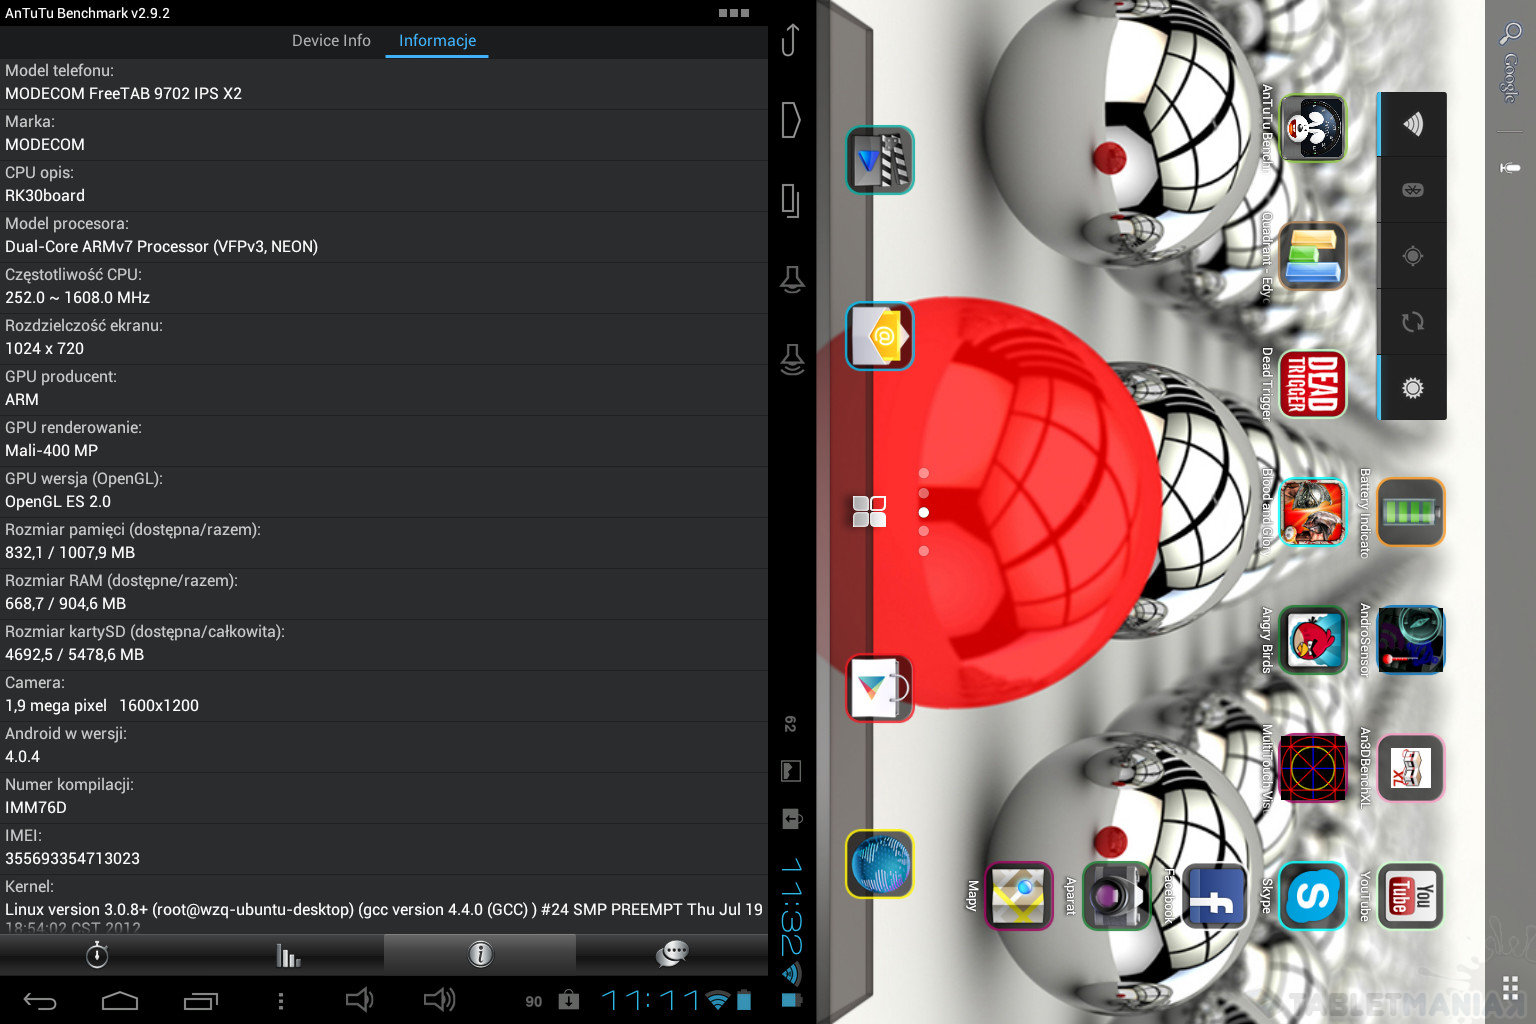Toggle auto-sync in the power control widget

coord(1412,322)
